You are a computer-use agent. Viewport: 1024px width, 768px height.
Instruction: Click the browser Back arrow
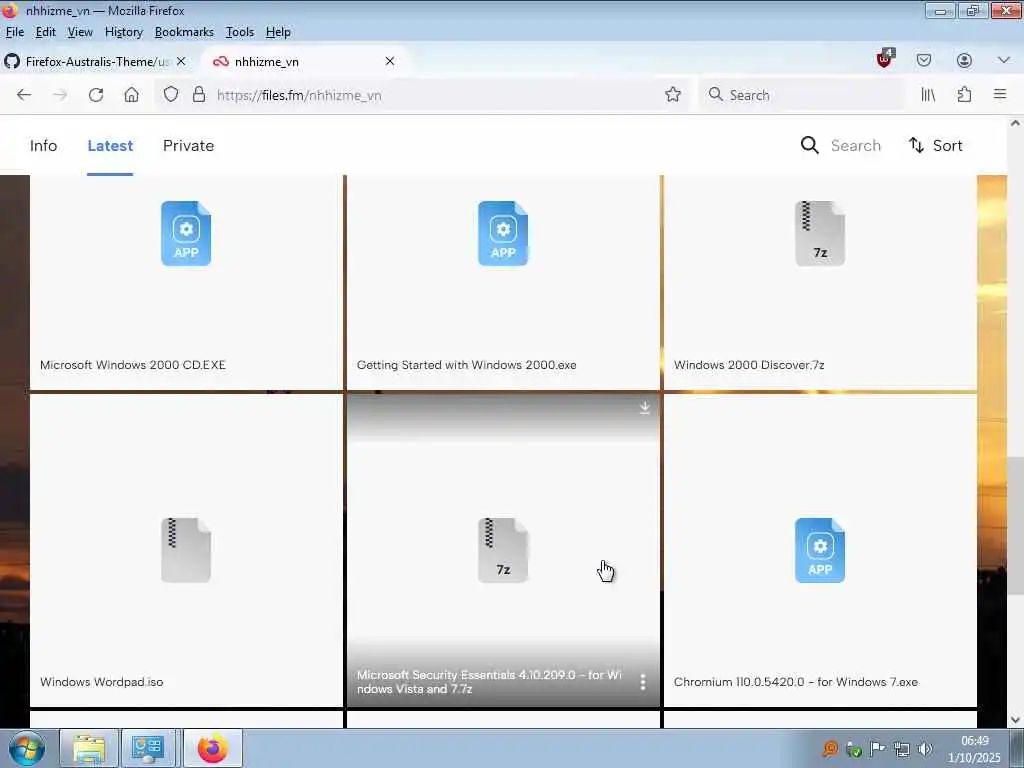(24, 95)
